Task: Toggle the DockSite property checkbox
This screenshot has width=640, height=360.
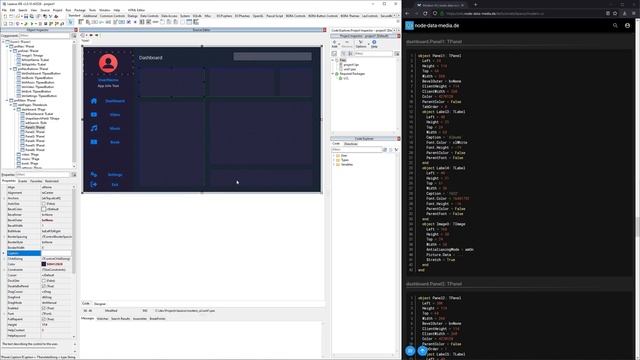Action: [44, 281]
